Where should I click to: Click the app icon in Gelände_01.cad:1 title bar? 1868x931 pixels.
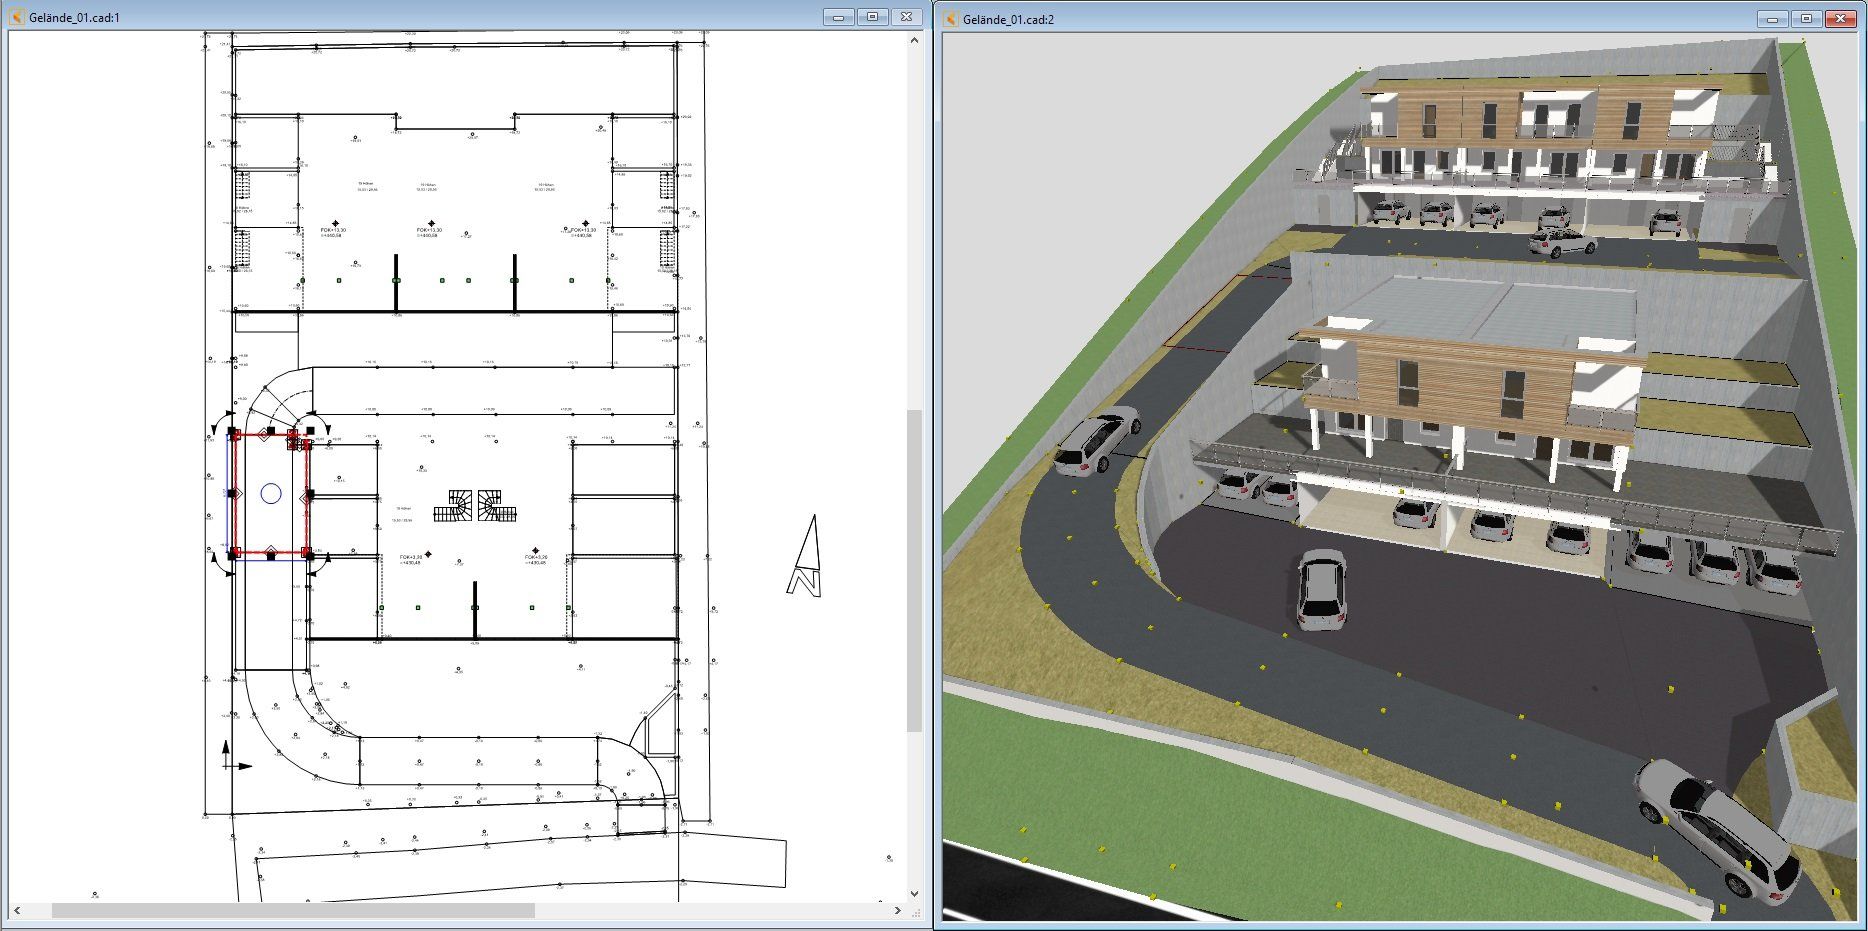18,17
